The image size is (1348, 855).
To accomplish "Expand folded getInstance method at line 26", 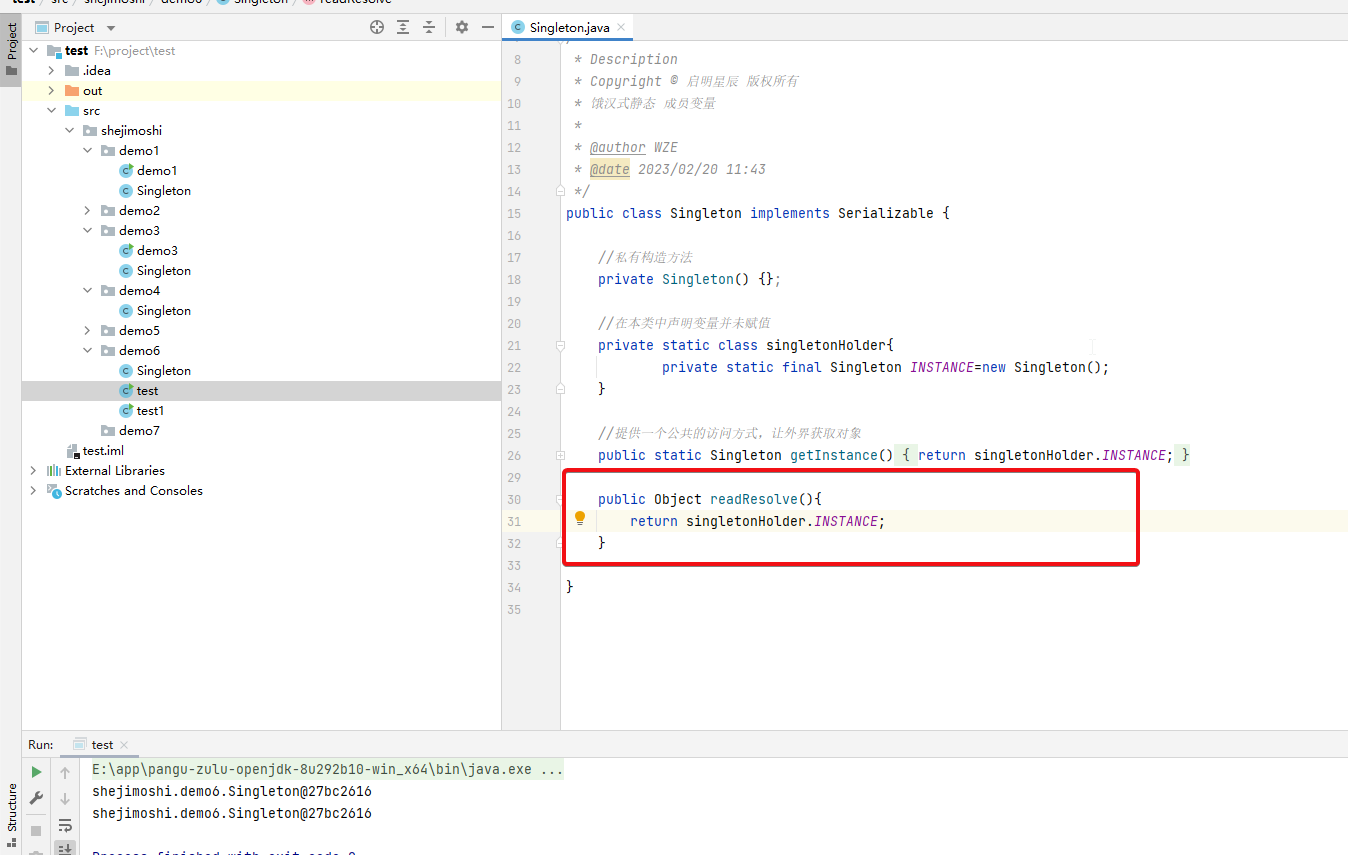I will [x=560, y=455].
